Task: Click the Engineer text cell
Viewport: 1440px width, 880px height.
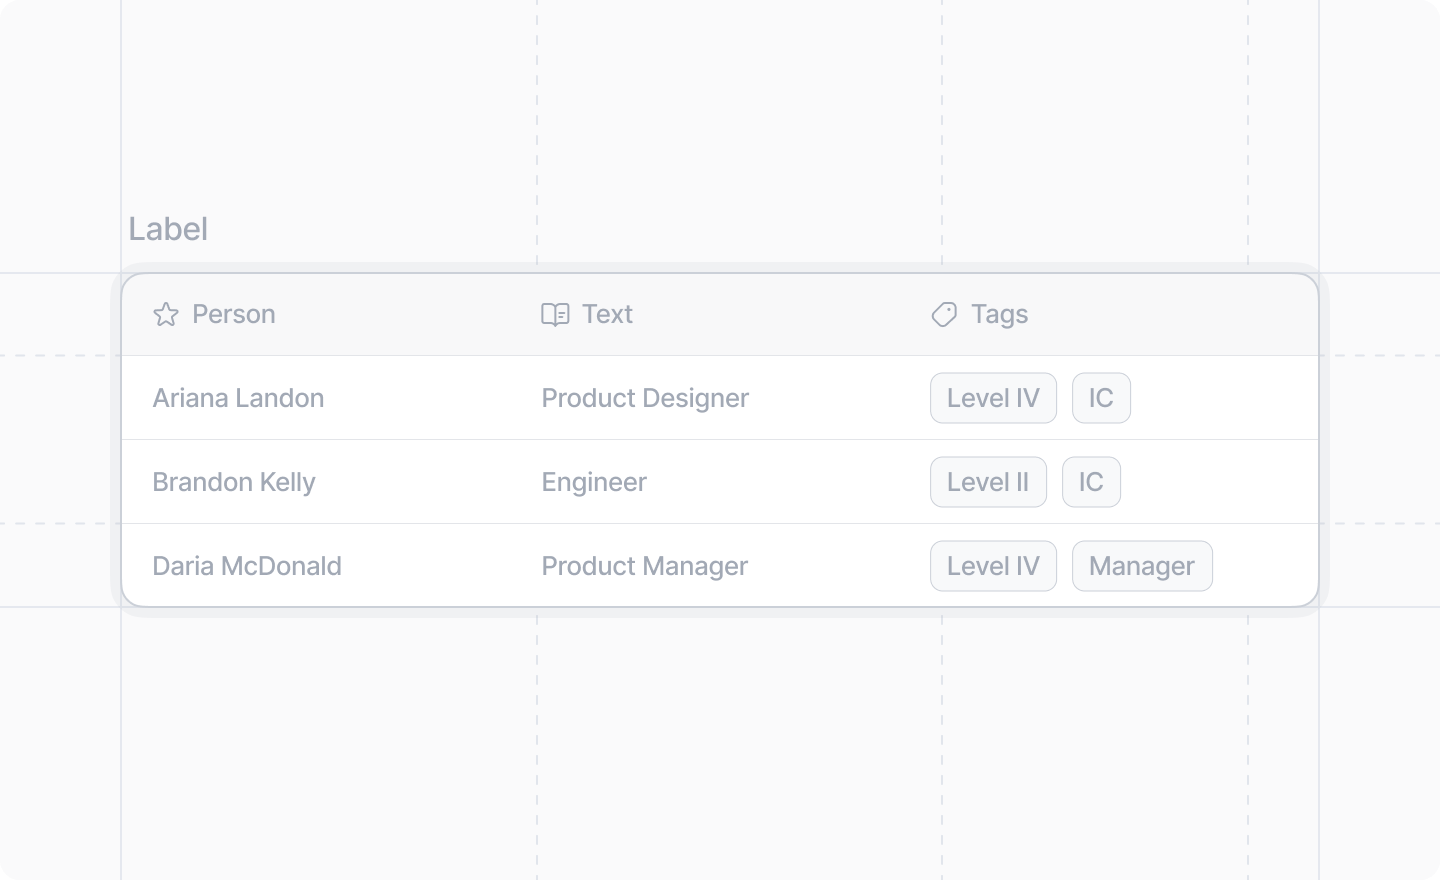Action: click(x=594, y=482)
